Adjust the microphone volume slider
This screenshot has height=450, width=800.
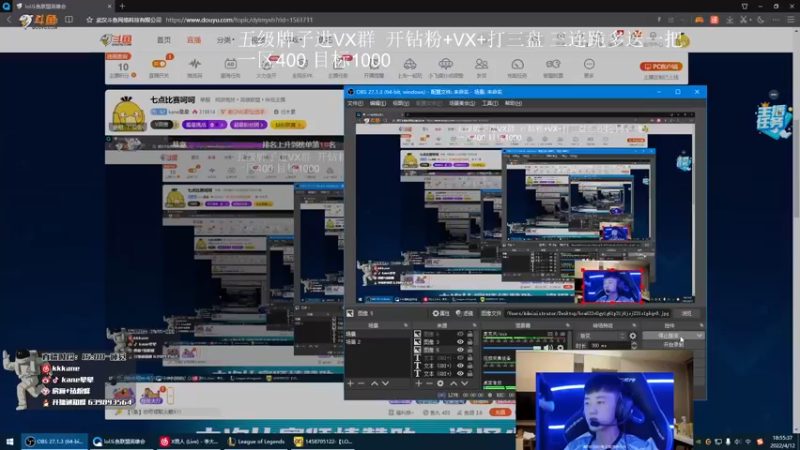click(512, 347)
